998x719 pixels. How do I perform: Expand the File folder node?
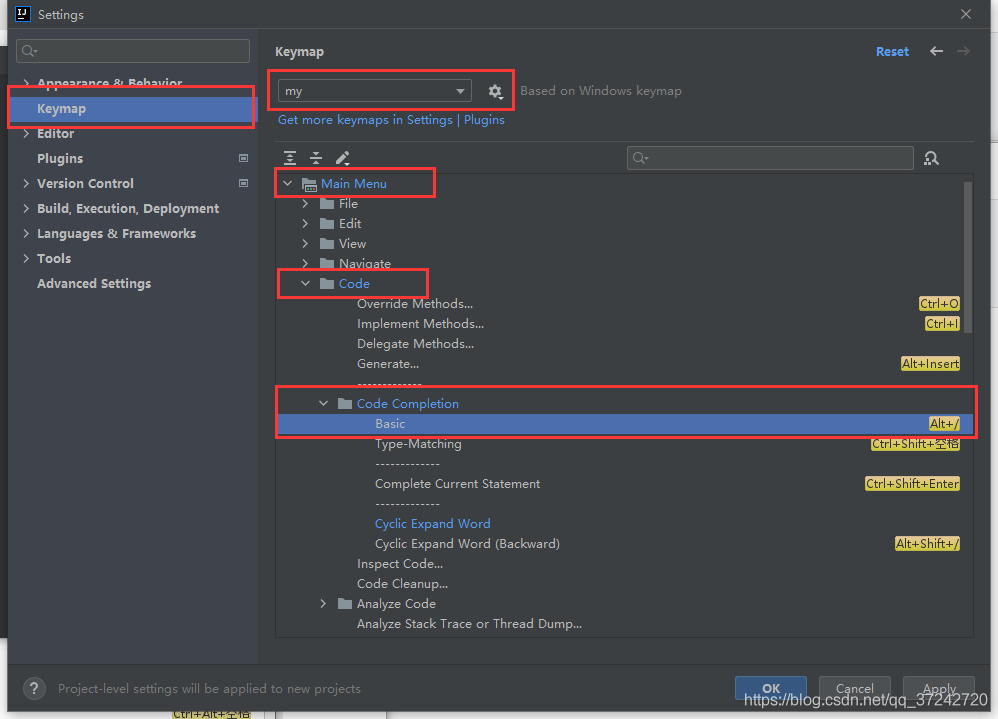(306, 204)
